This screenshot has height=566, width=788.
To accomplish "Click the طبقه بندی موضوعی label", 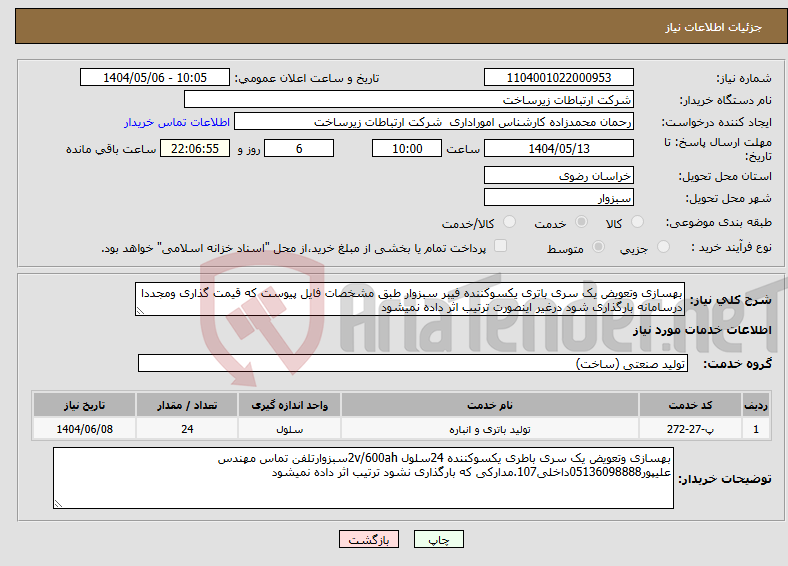I will coord(719,222).
